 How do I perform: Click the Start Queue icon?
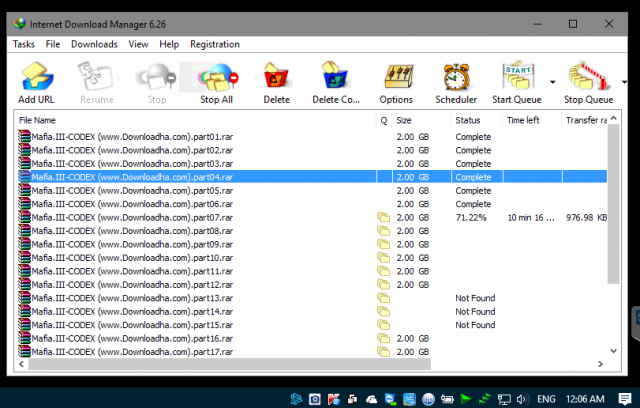[517, 80]
